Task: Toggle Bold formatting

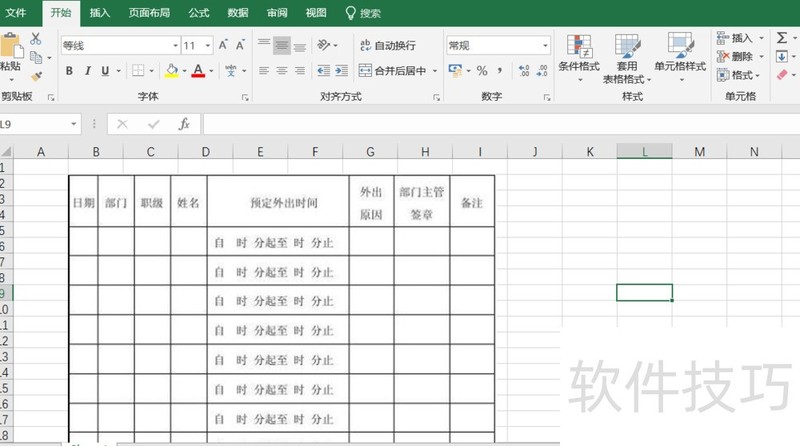Action: tap(69, 71)
